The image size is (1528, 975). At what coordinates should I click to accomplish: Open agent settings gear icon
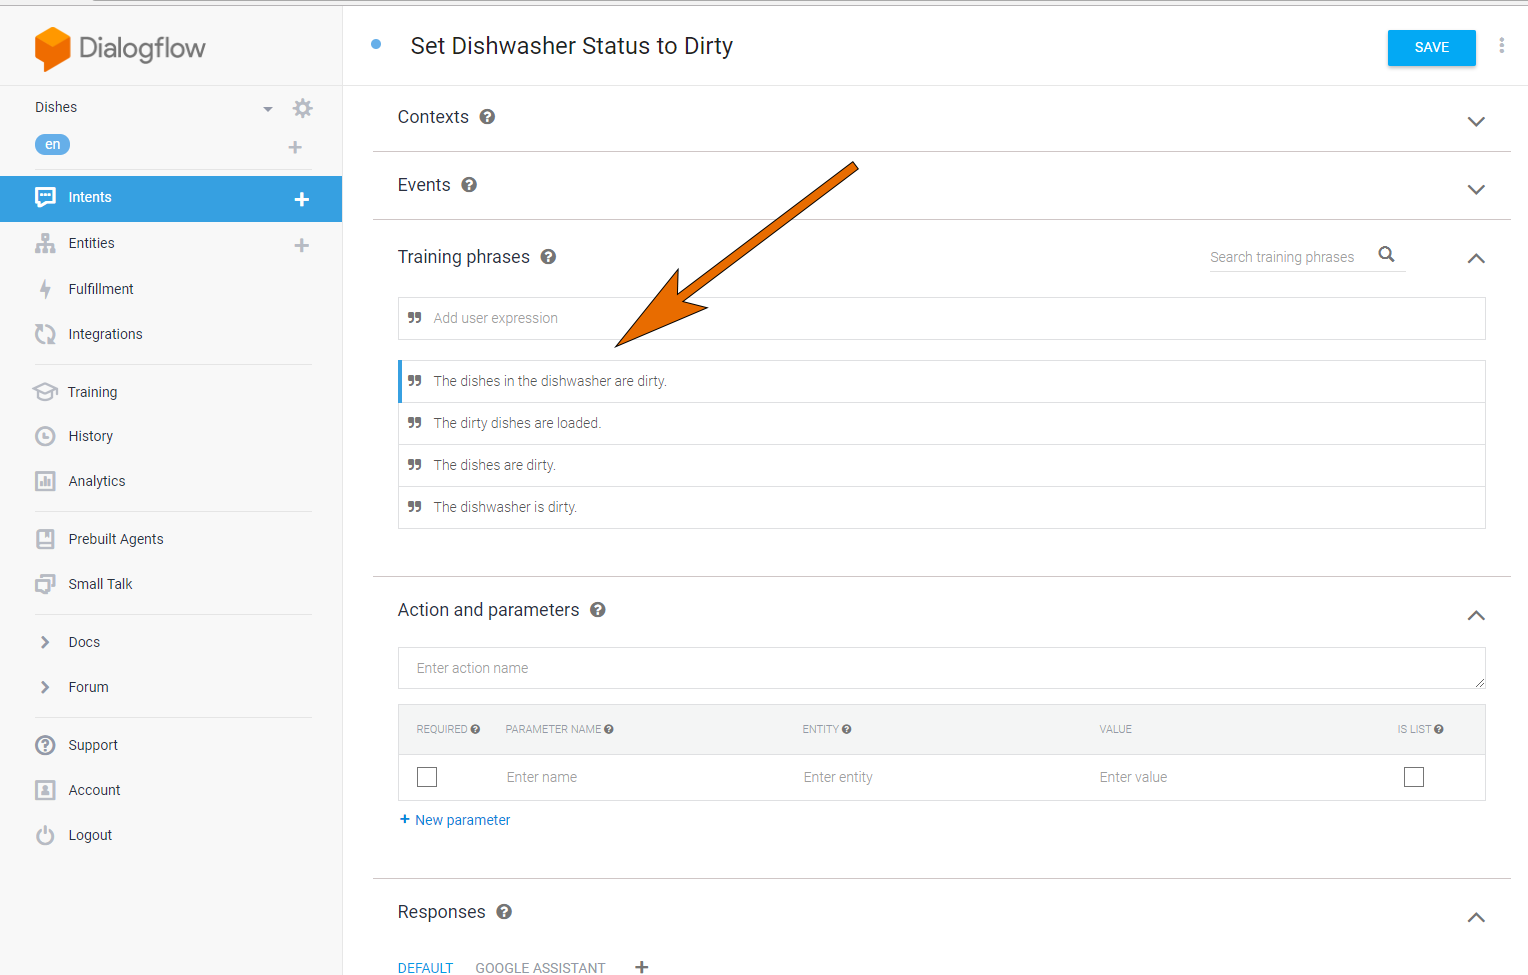302,108
